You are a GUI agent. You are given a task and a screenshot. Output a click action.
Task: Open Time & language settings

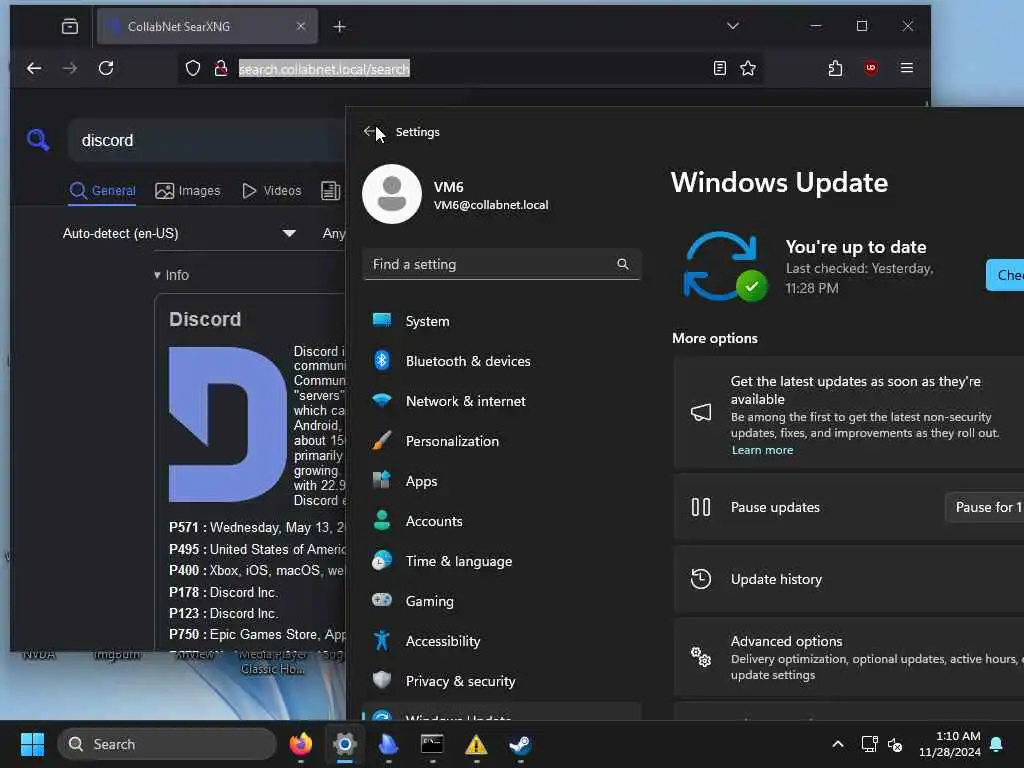pos(502,560)
